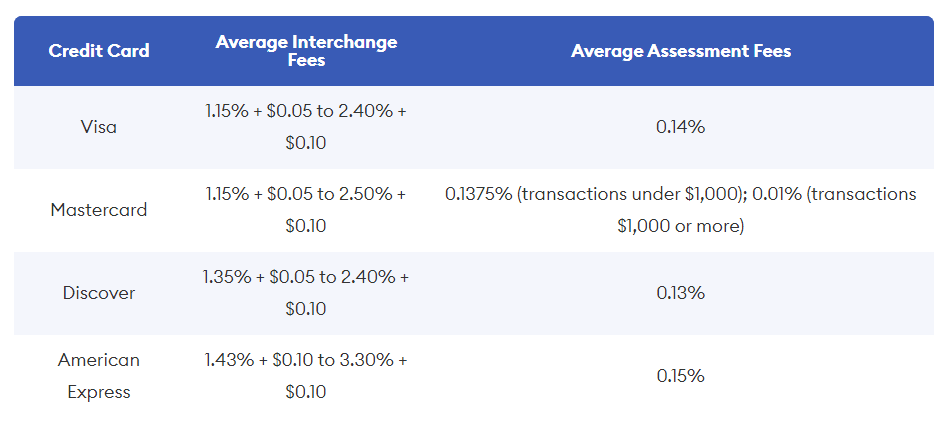Select the $0.10 under Mastercard interchange fees
Viewport: 942px width, 422px height.
click(x=306, y=227)
